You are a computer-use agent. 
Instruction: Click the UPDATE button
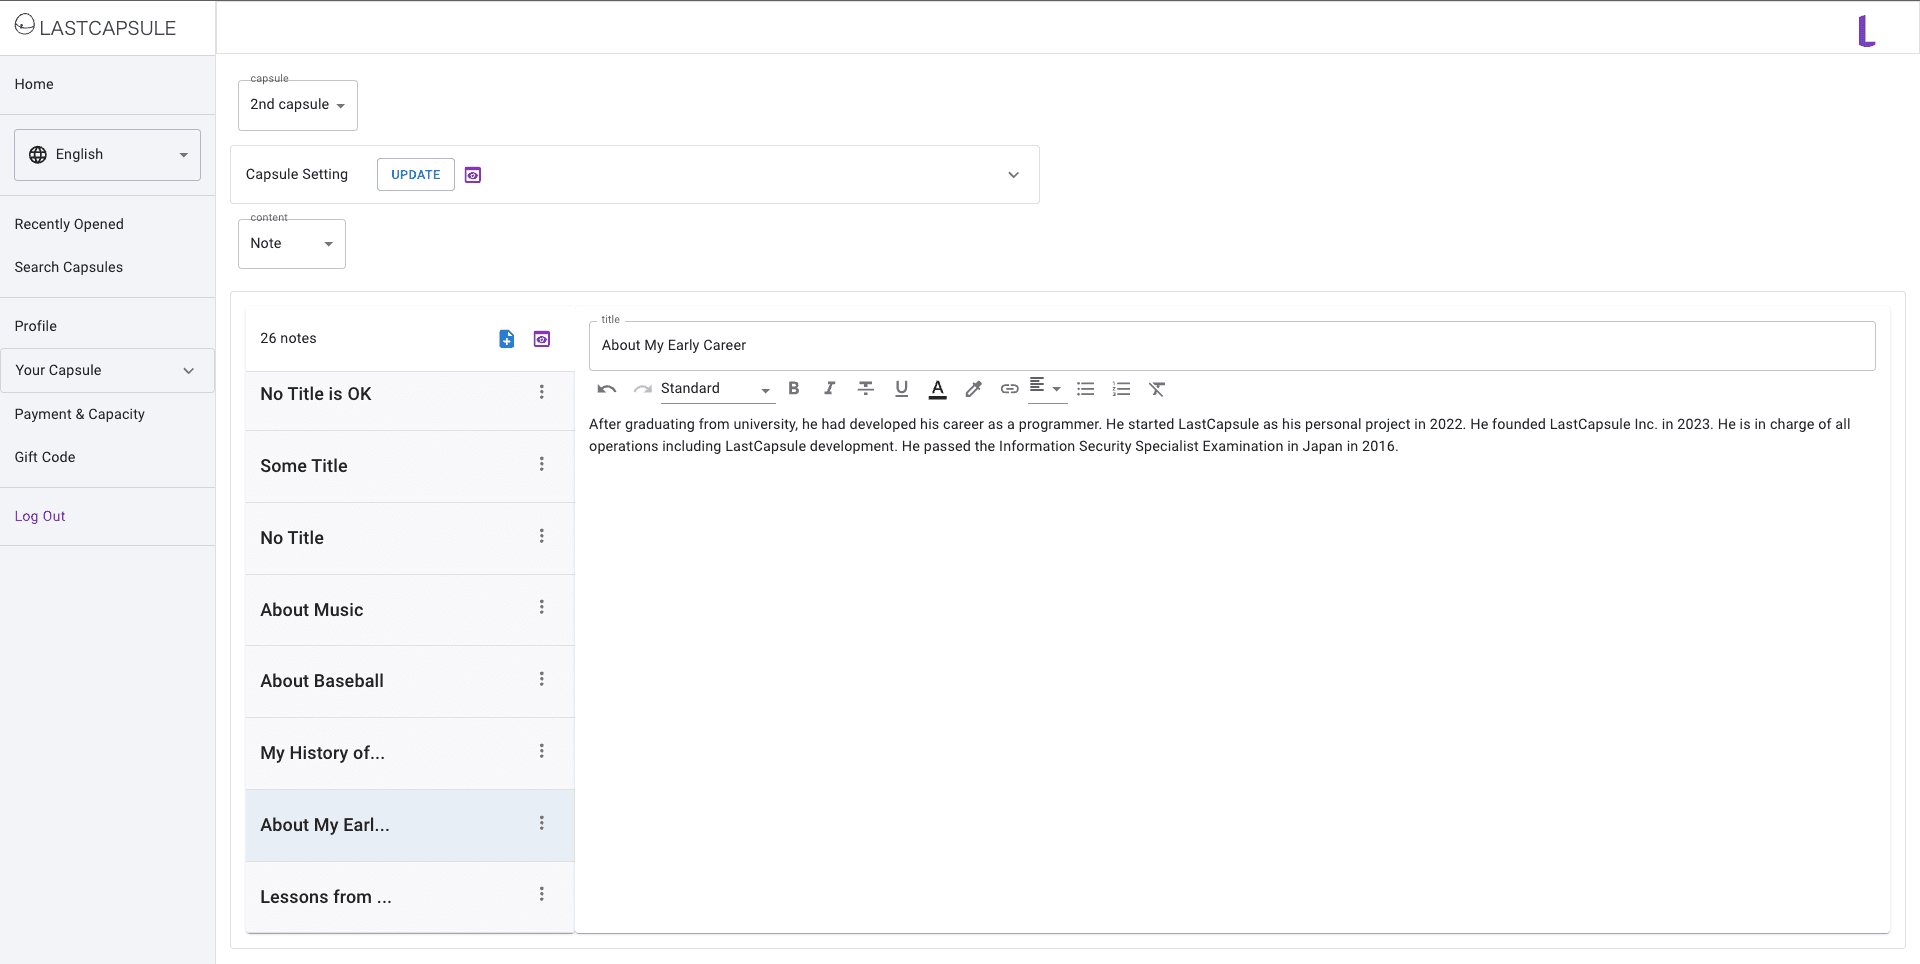[415, 175]
